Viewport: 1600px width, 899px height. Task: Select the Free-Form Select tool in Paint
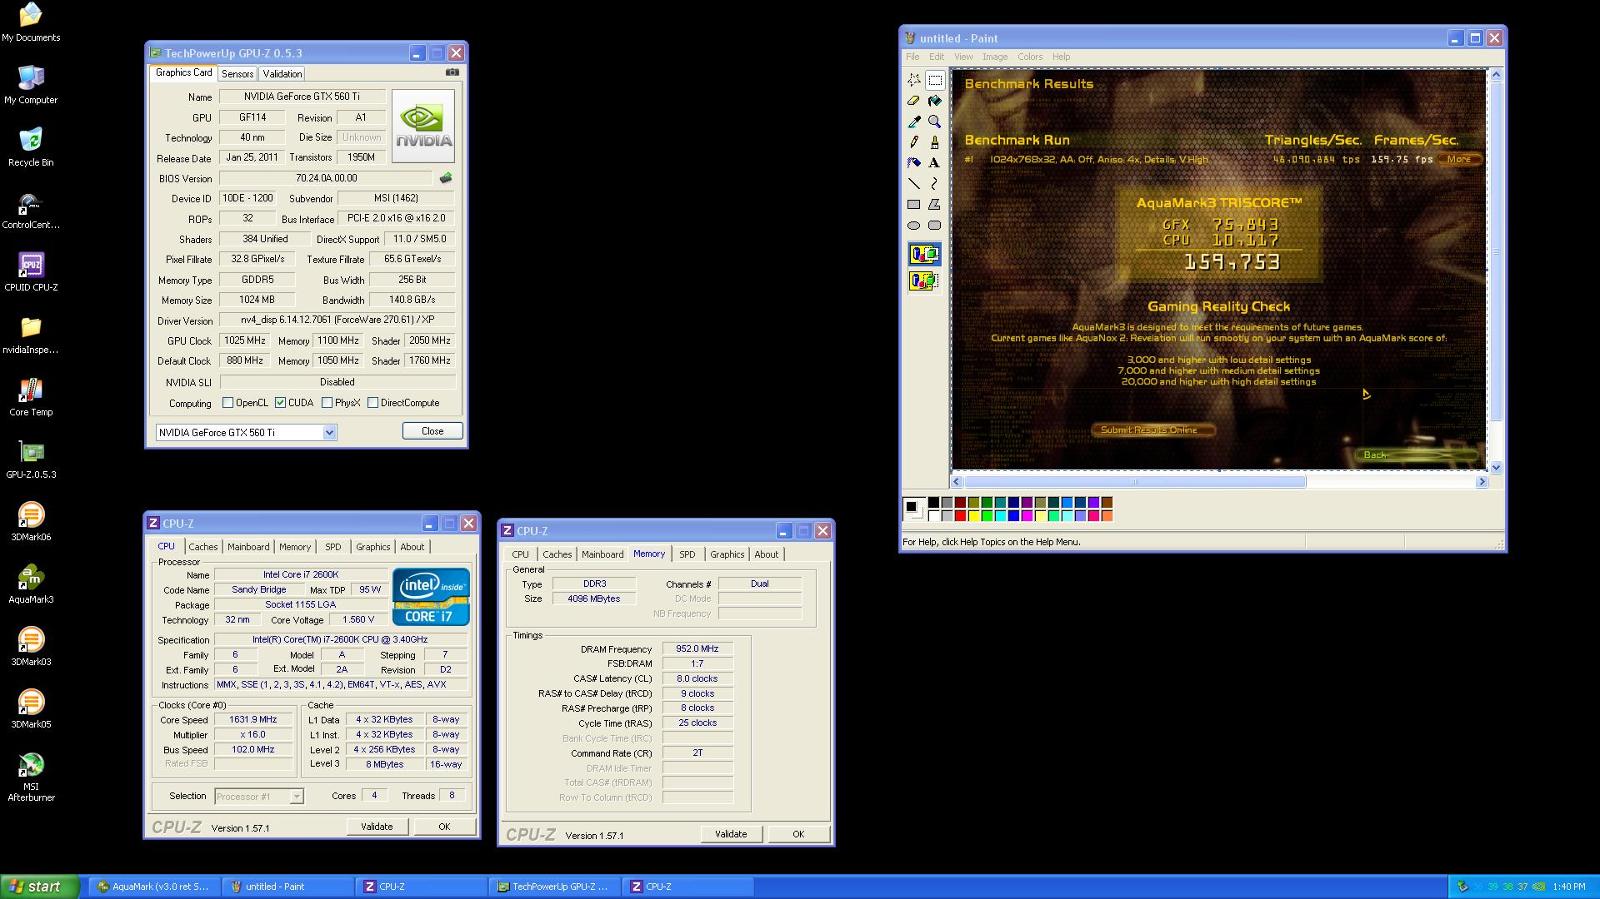pyautogui.click(x=914, y=80)
